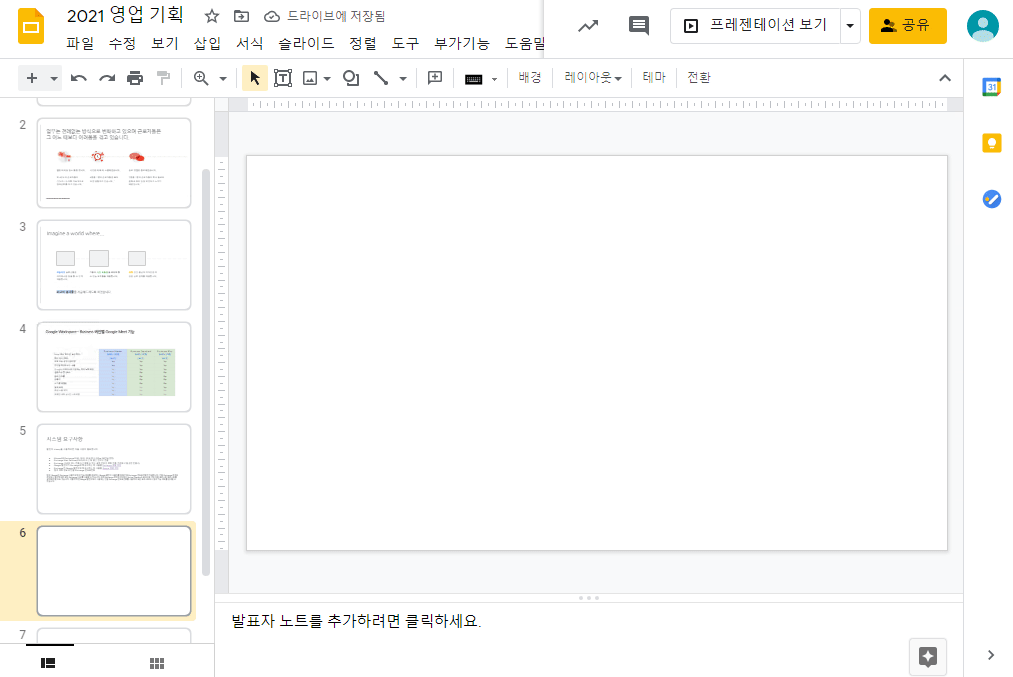The height and width of the screenshot is (677, 1013).
Task: Click the blank slide canvas
Action: pyautogui.click(x=597, y=353)
